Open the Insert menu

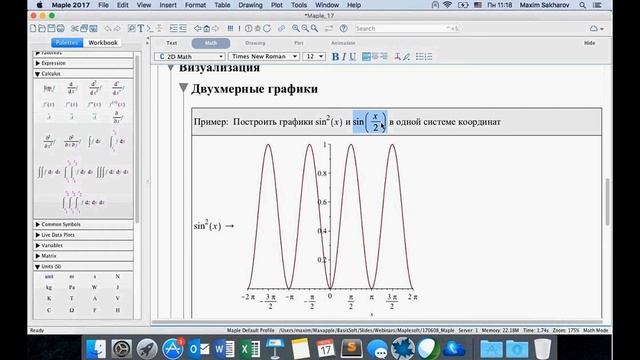(x=168, y=5)
